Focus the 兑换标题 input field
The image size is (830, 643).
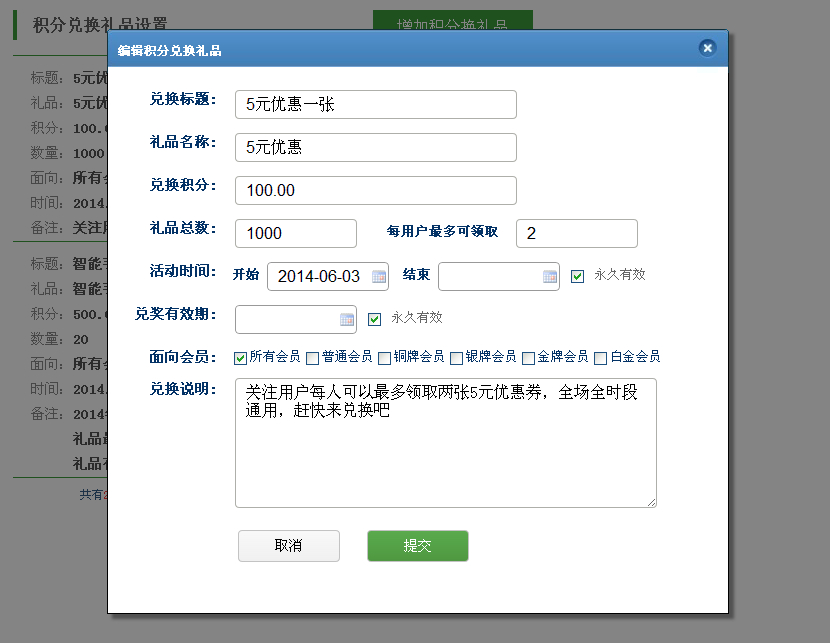376,104
